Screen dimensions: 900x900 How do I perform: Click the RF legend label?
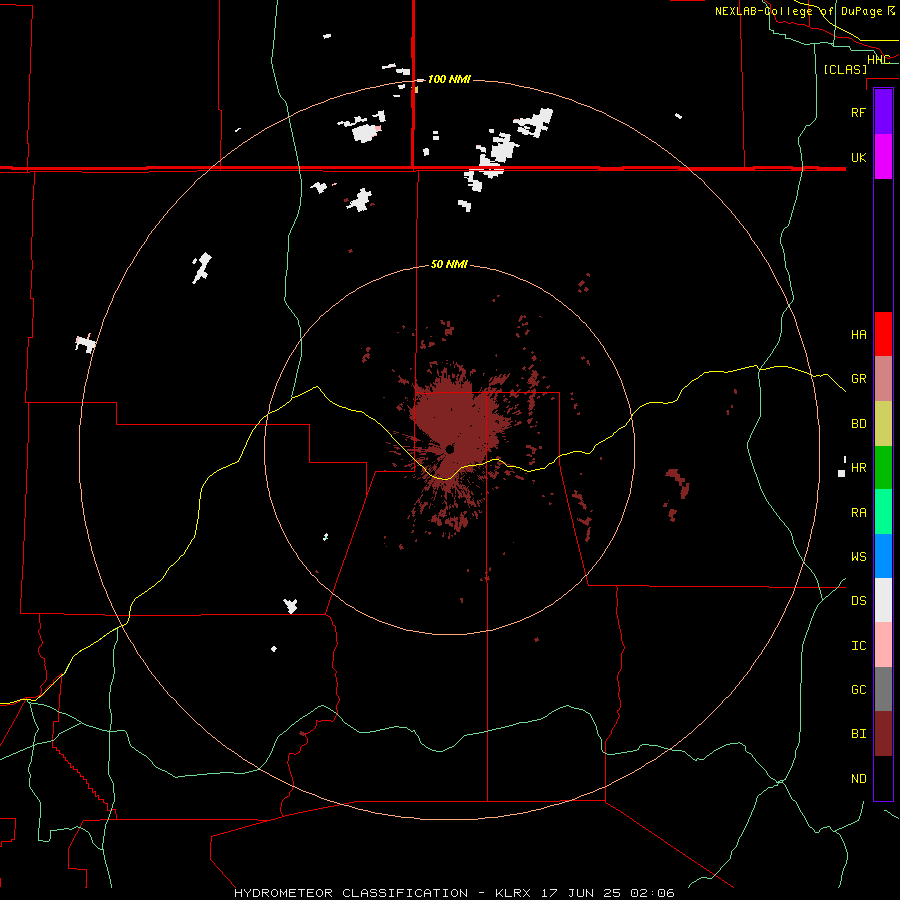[x=858, y=112]
